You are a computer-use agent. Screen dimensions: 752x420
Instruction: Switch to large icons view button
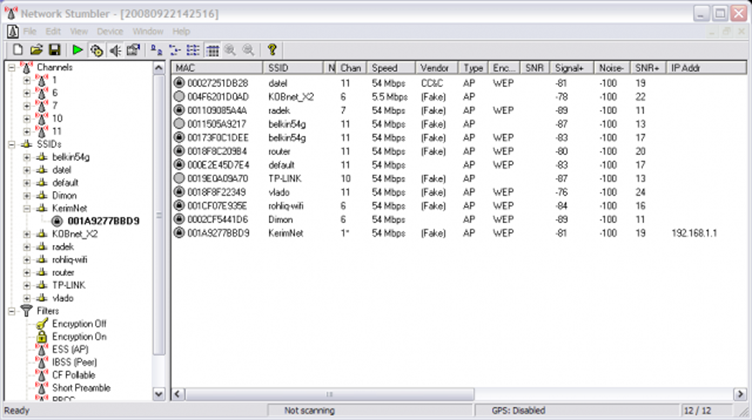156,50
